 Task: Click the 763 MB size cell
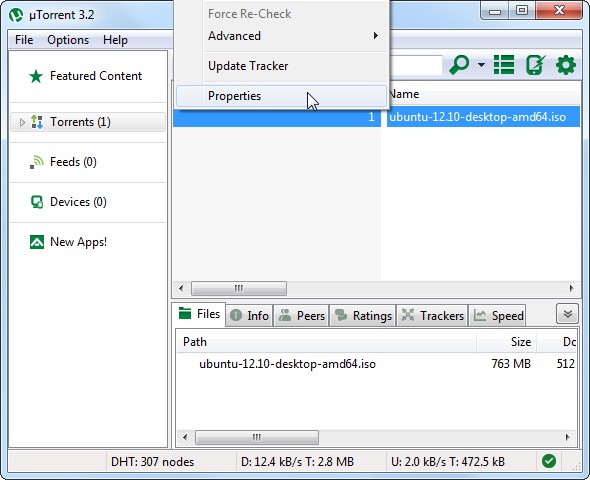pos(511,364)
